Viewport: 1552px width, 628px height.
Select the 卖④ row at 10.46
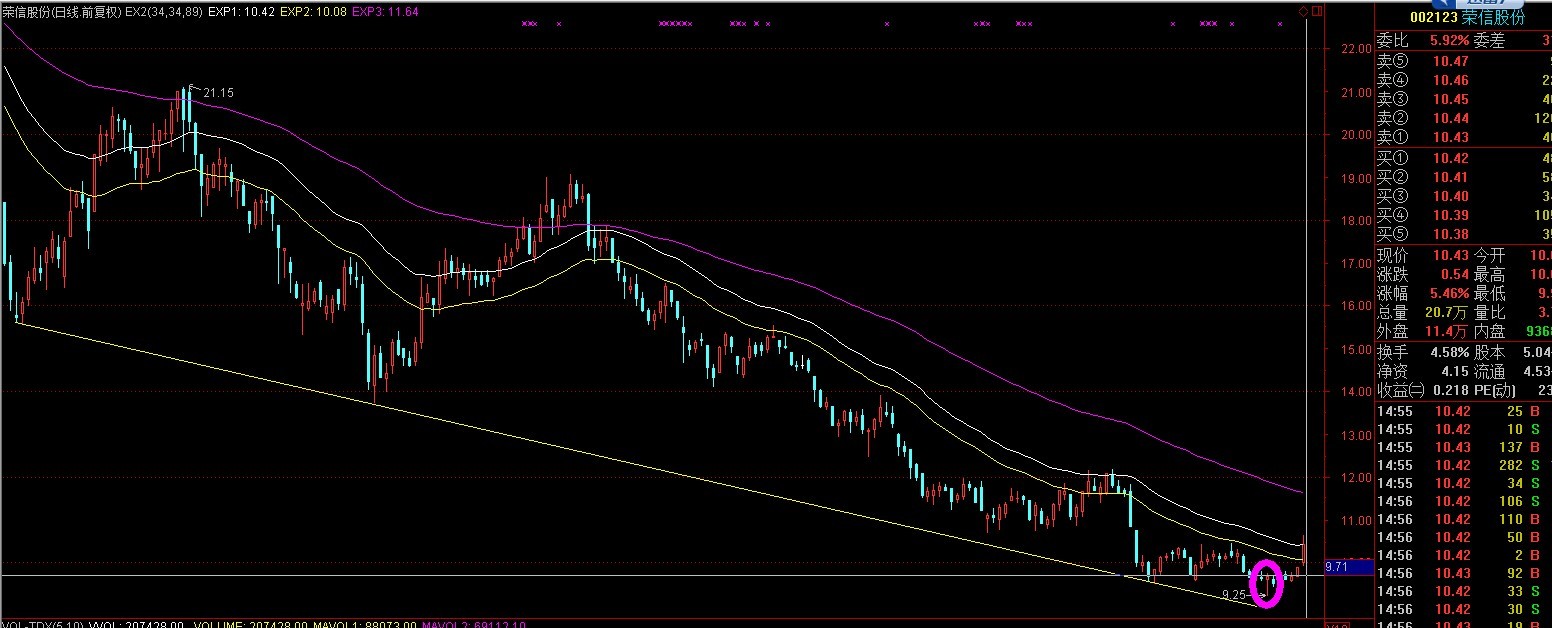pyautogui.click(x=1464, y=80)
